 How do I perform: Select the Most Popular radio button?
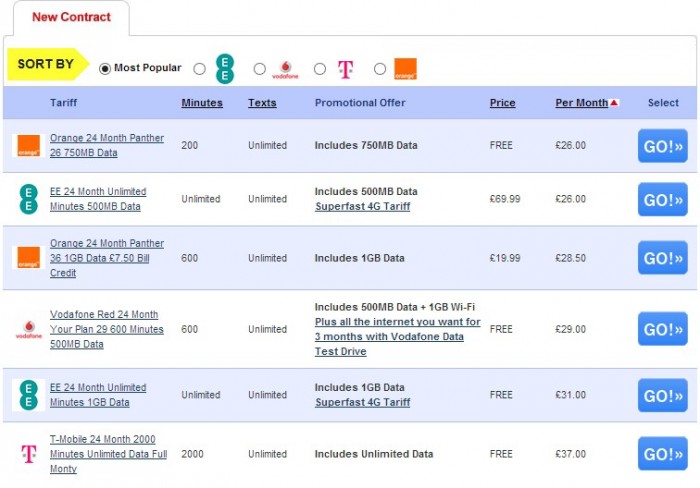pyautogui.click(x=105, y=69)
